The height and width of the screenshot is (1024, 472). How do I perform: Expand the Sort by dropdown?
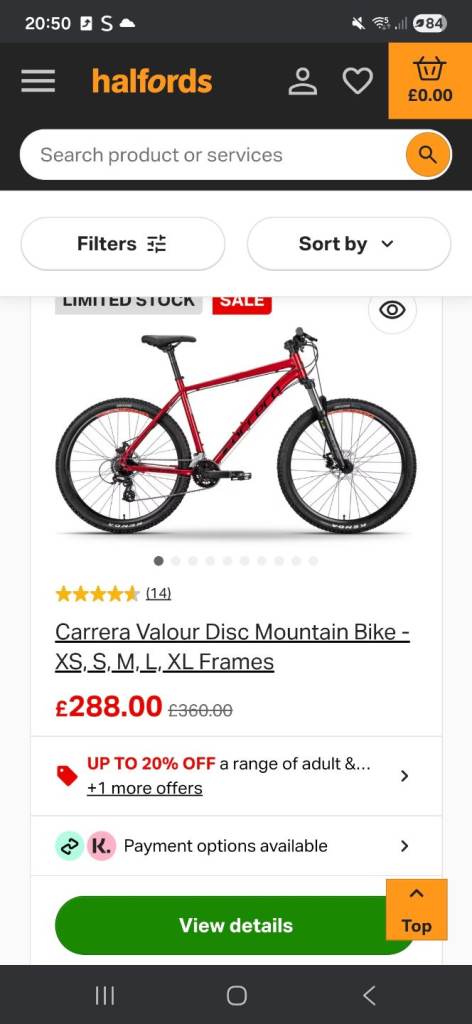coord(349,244)
